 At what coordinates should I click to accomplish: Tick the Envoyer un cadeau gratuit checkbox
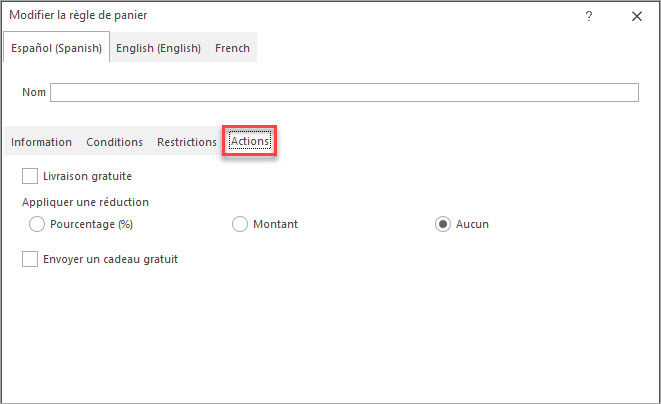click(30, 259)
